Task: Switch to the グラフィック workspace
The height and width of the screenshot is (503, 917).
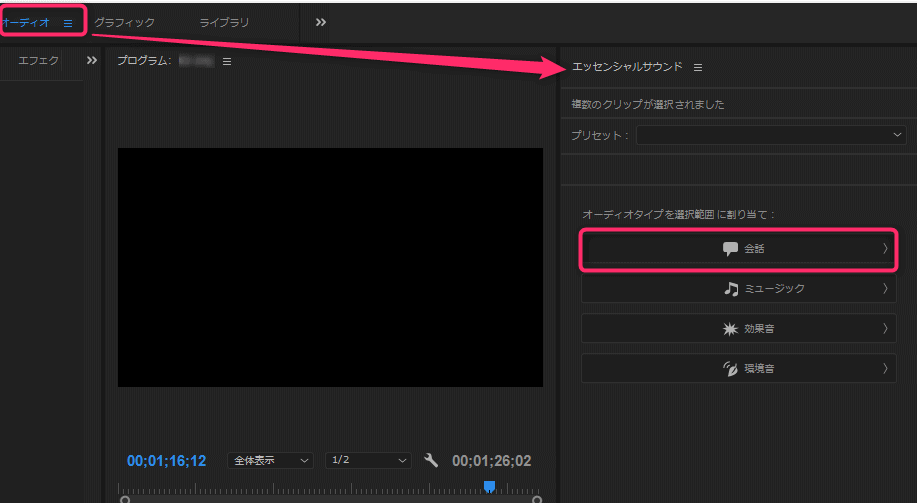Action: [124, 23]
